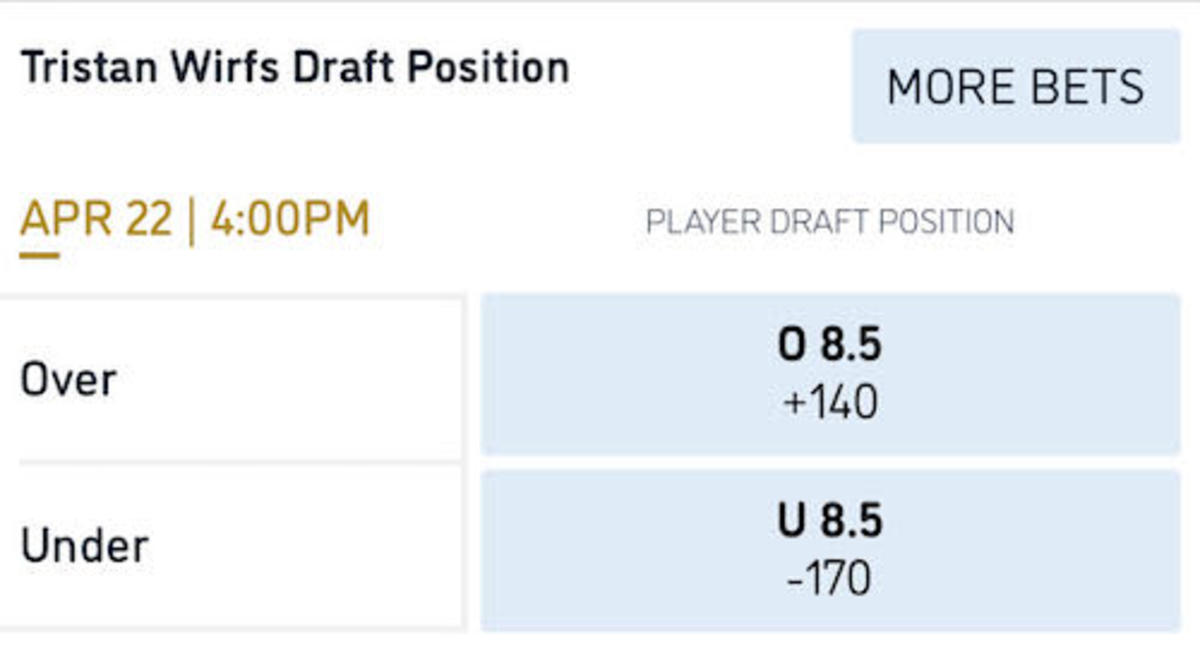
Task: Click the bold O 8.5 line text
Action: [830, 345]
